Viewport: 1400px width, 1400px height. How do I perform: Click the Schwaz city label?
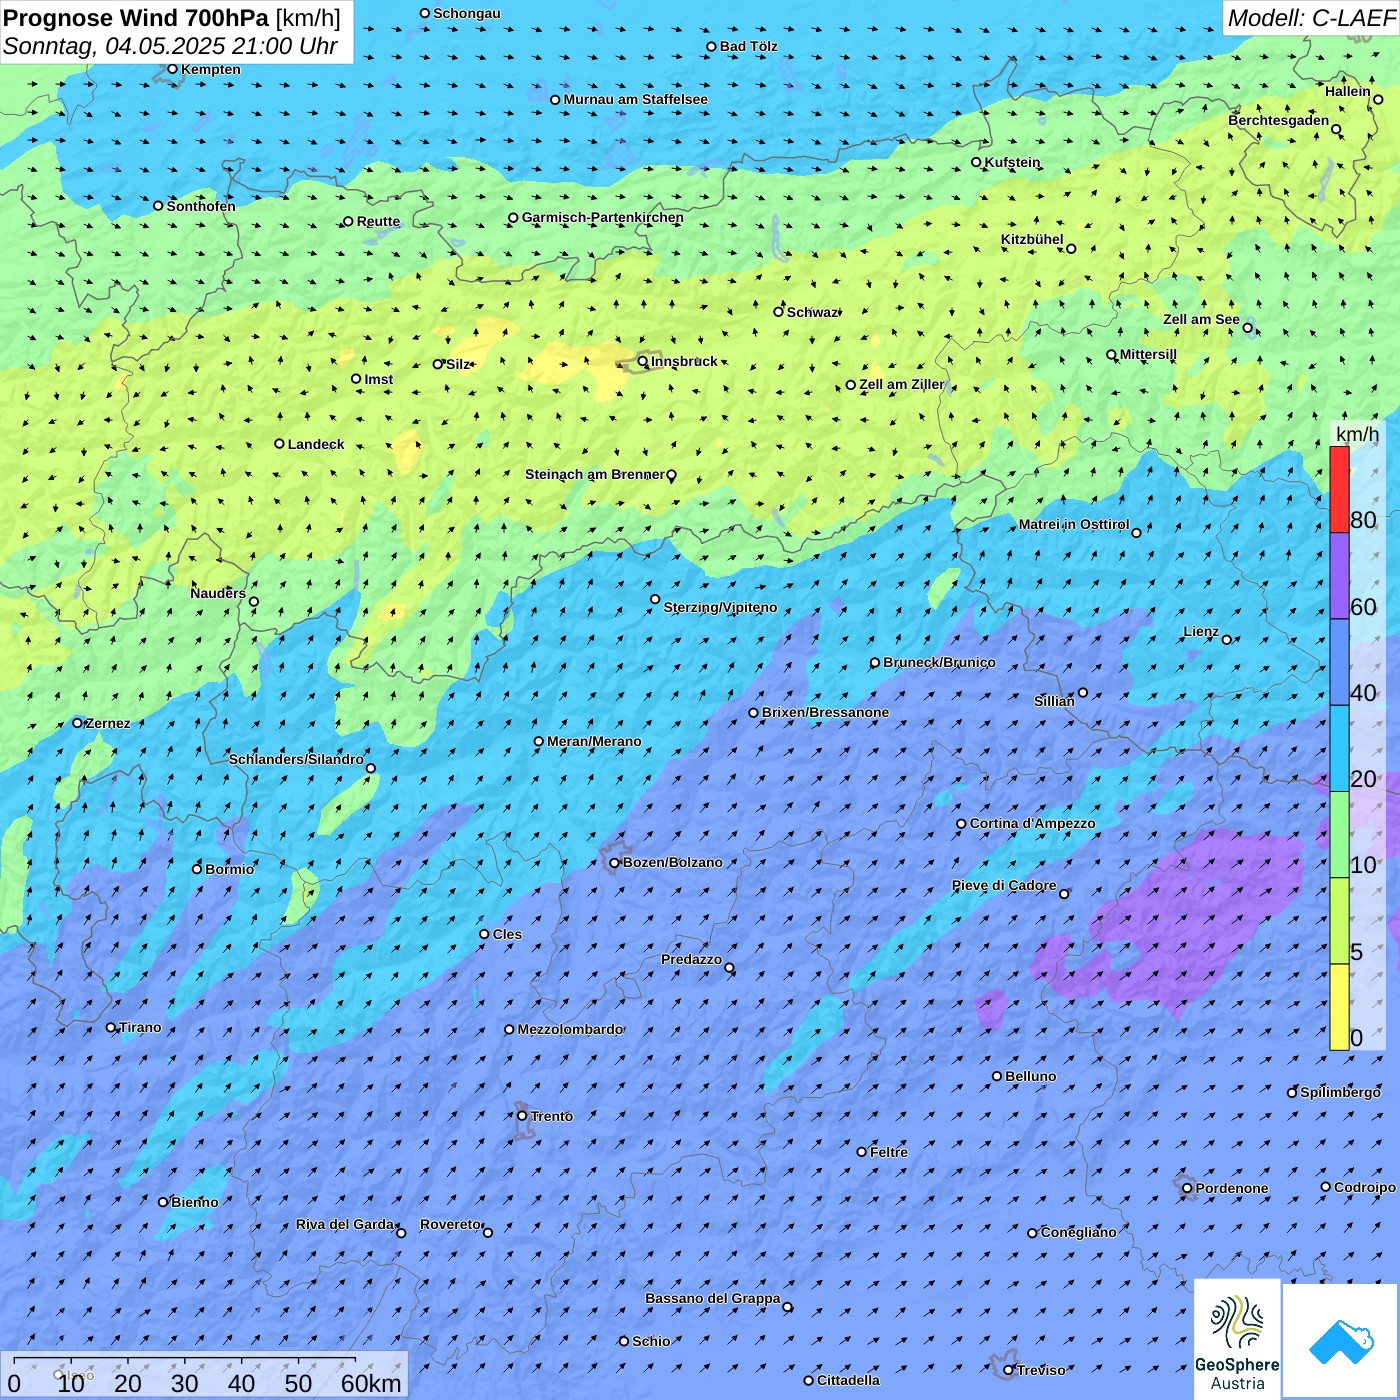[x=812, y=312]
